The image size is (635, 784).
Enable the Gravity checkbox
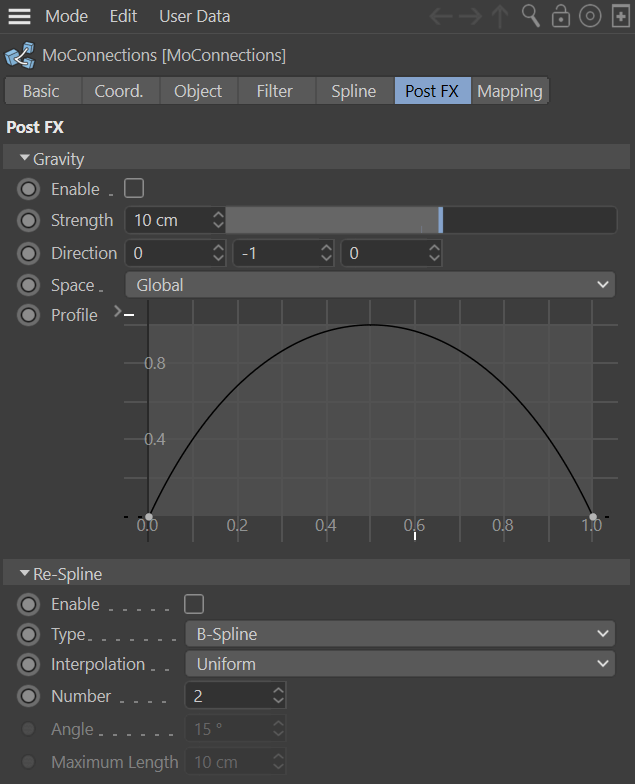click(133, 189)
